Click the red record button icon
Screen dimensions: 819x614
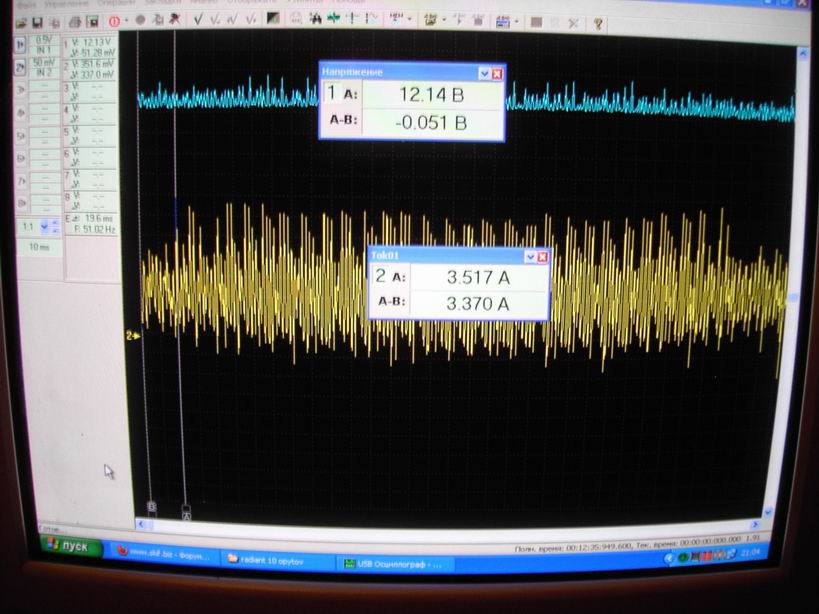pyautogui.click(x=115, y=21)
